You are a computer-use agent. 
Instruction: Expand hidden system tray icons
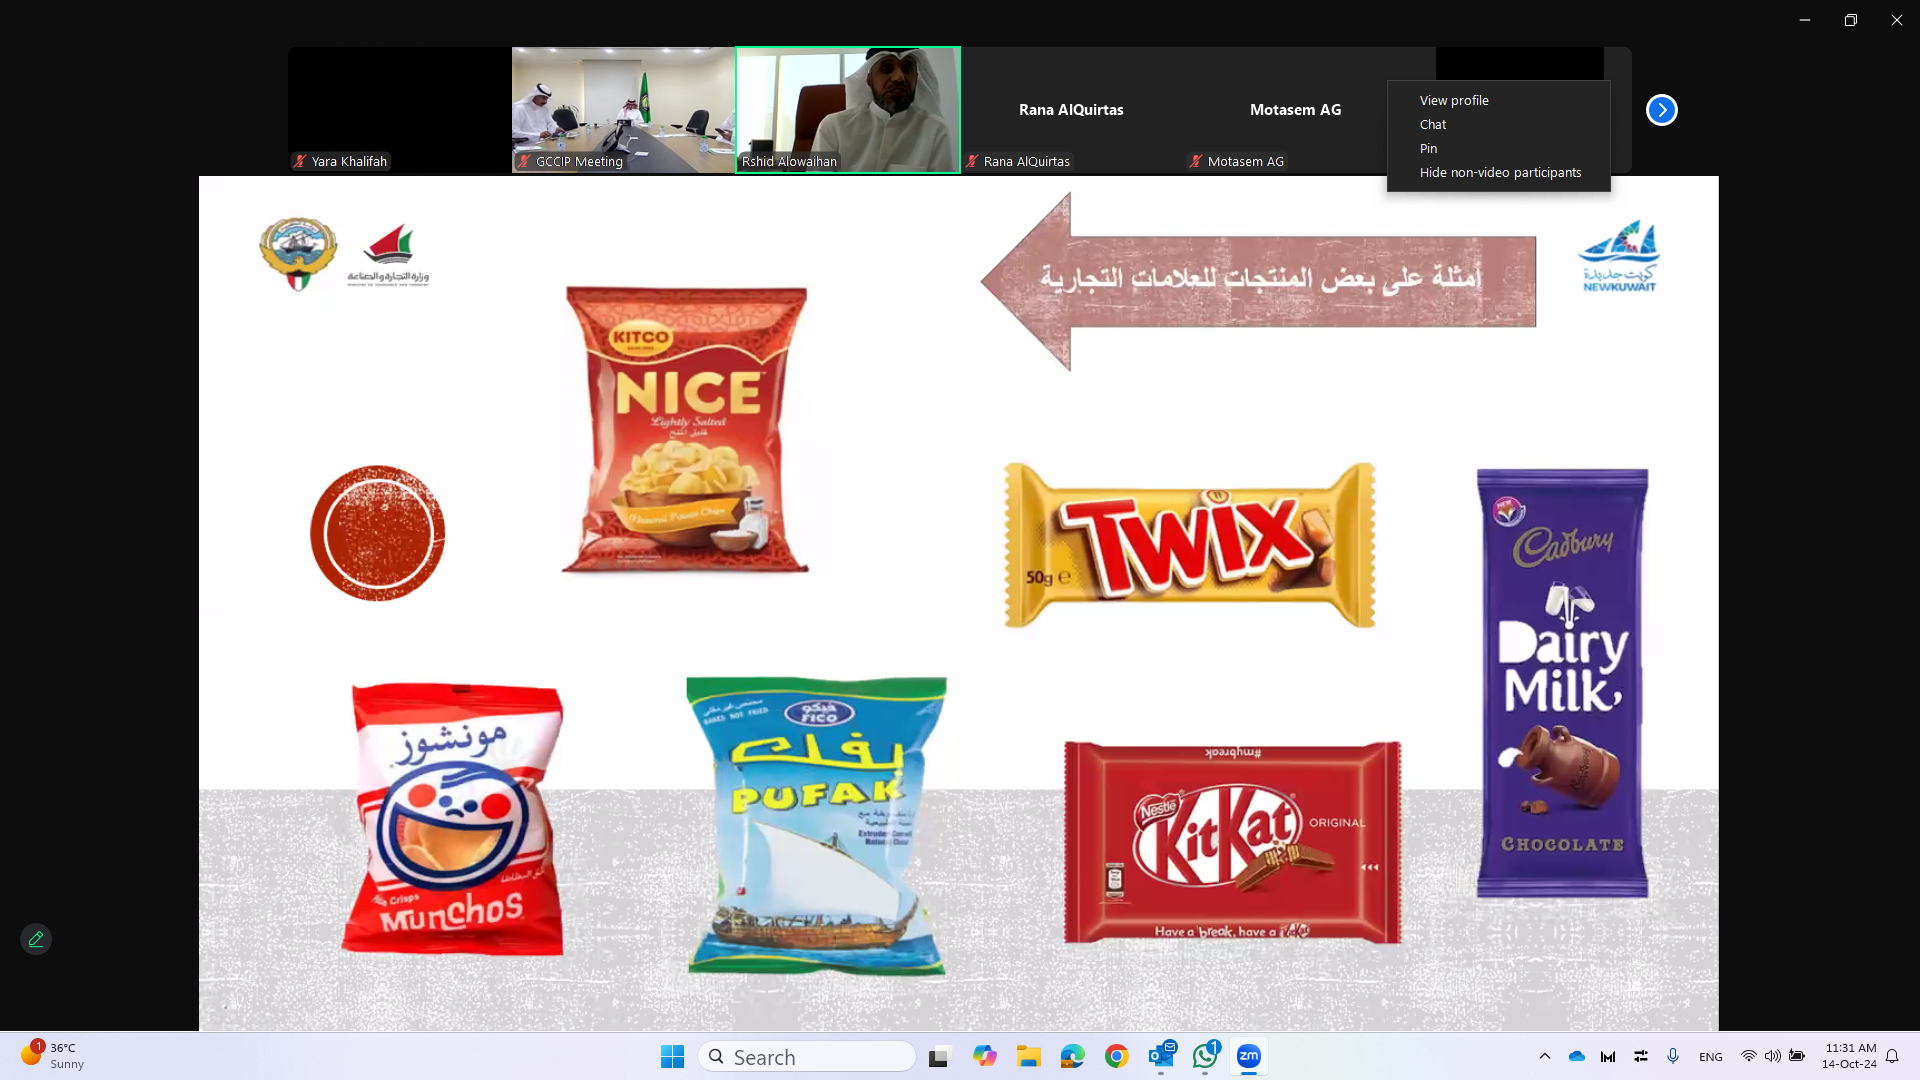1544,1056
